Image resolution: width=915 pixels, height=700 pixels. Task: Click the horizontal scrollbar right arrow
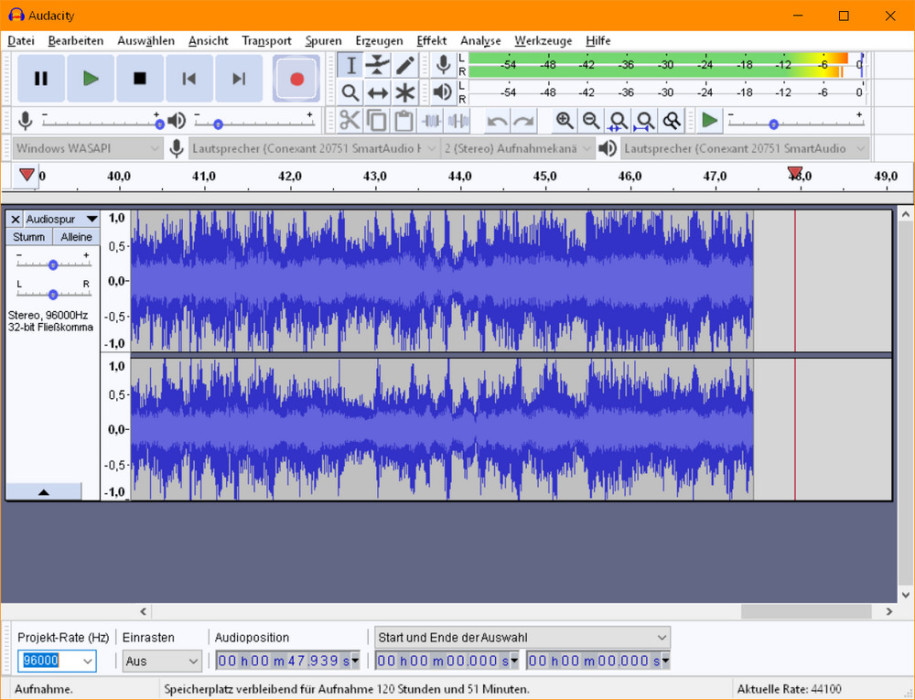889,611
